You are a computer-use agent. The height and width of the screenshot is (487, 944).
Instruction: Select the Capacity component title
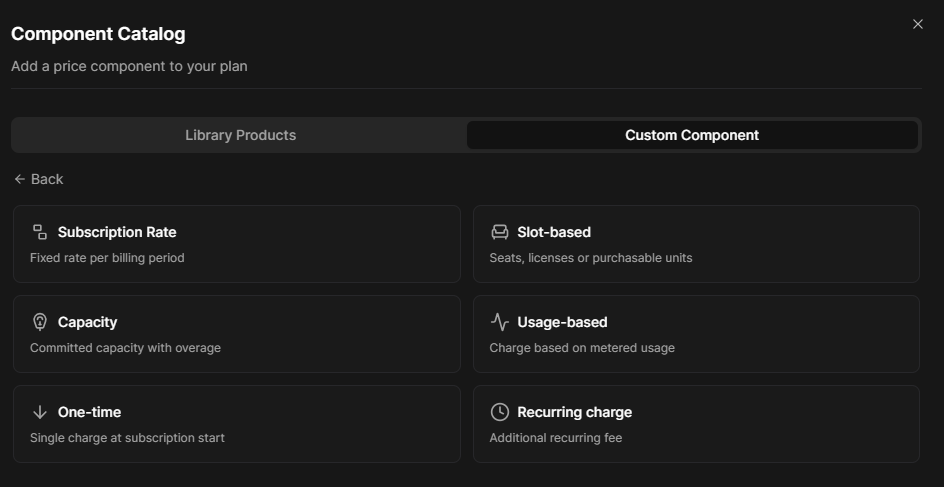[87, 322]
